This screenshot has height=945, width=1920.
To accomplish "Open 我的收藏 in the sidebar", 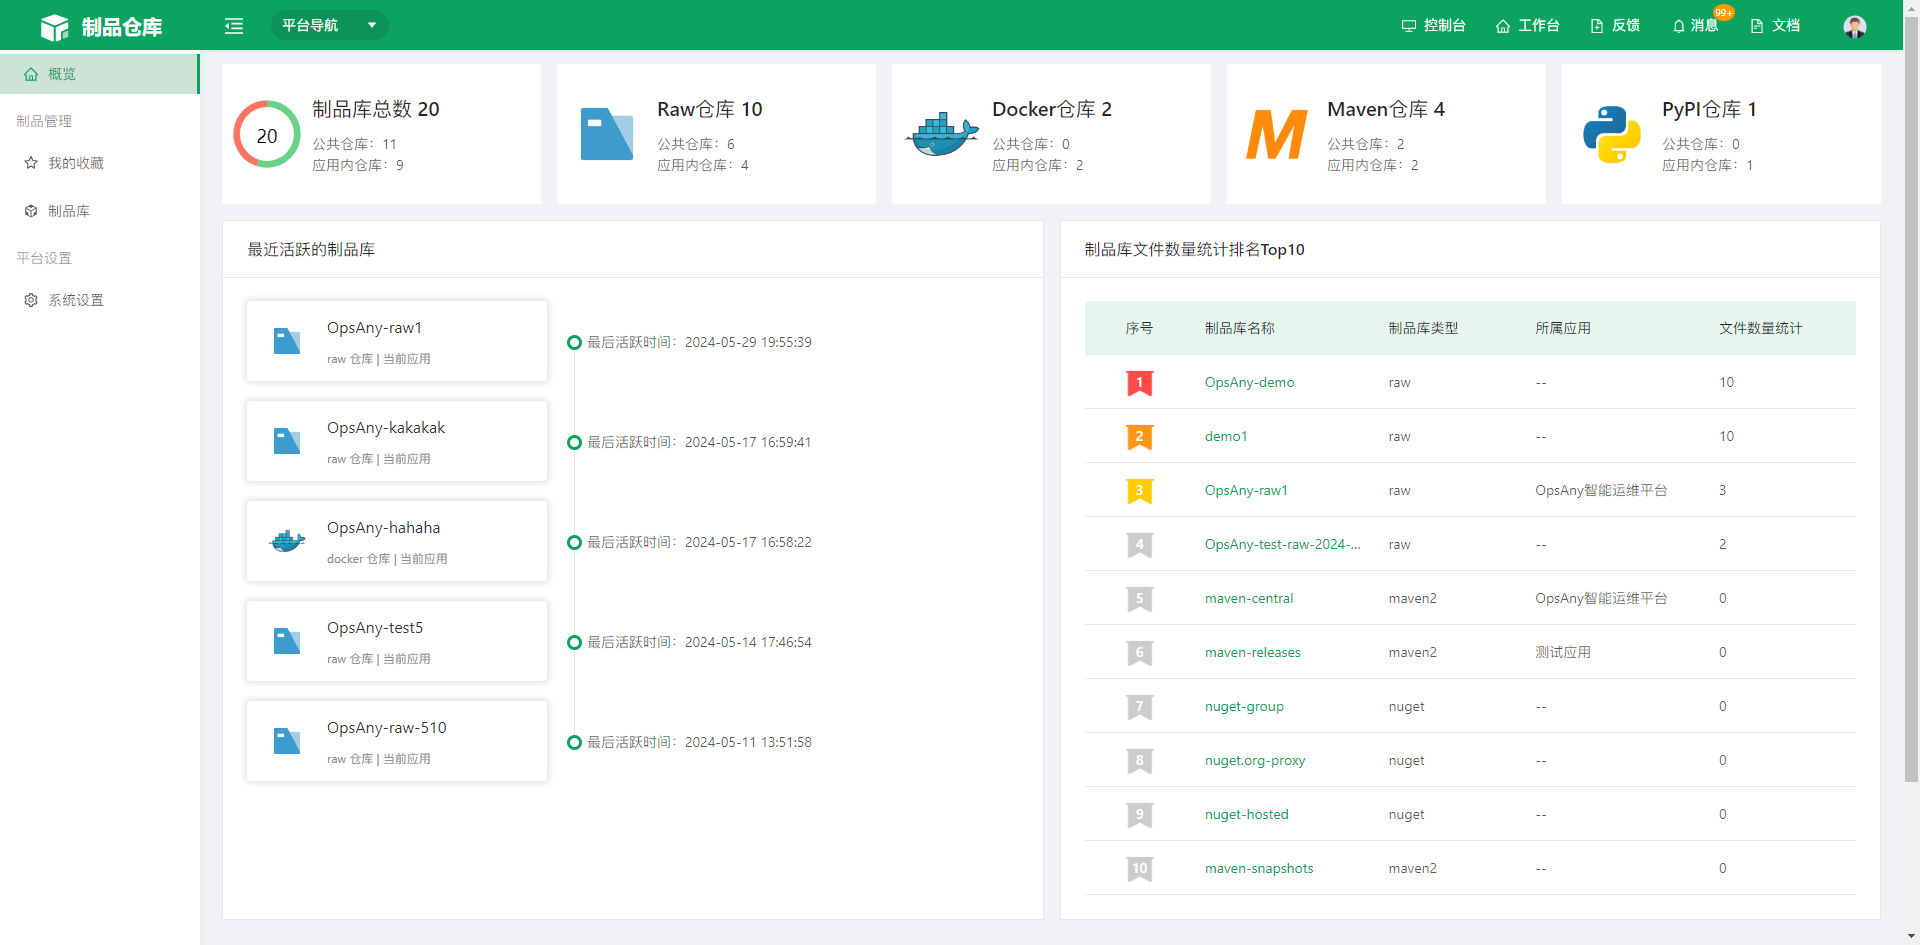I will pos(99,163).
